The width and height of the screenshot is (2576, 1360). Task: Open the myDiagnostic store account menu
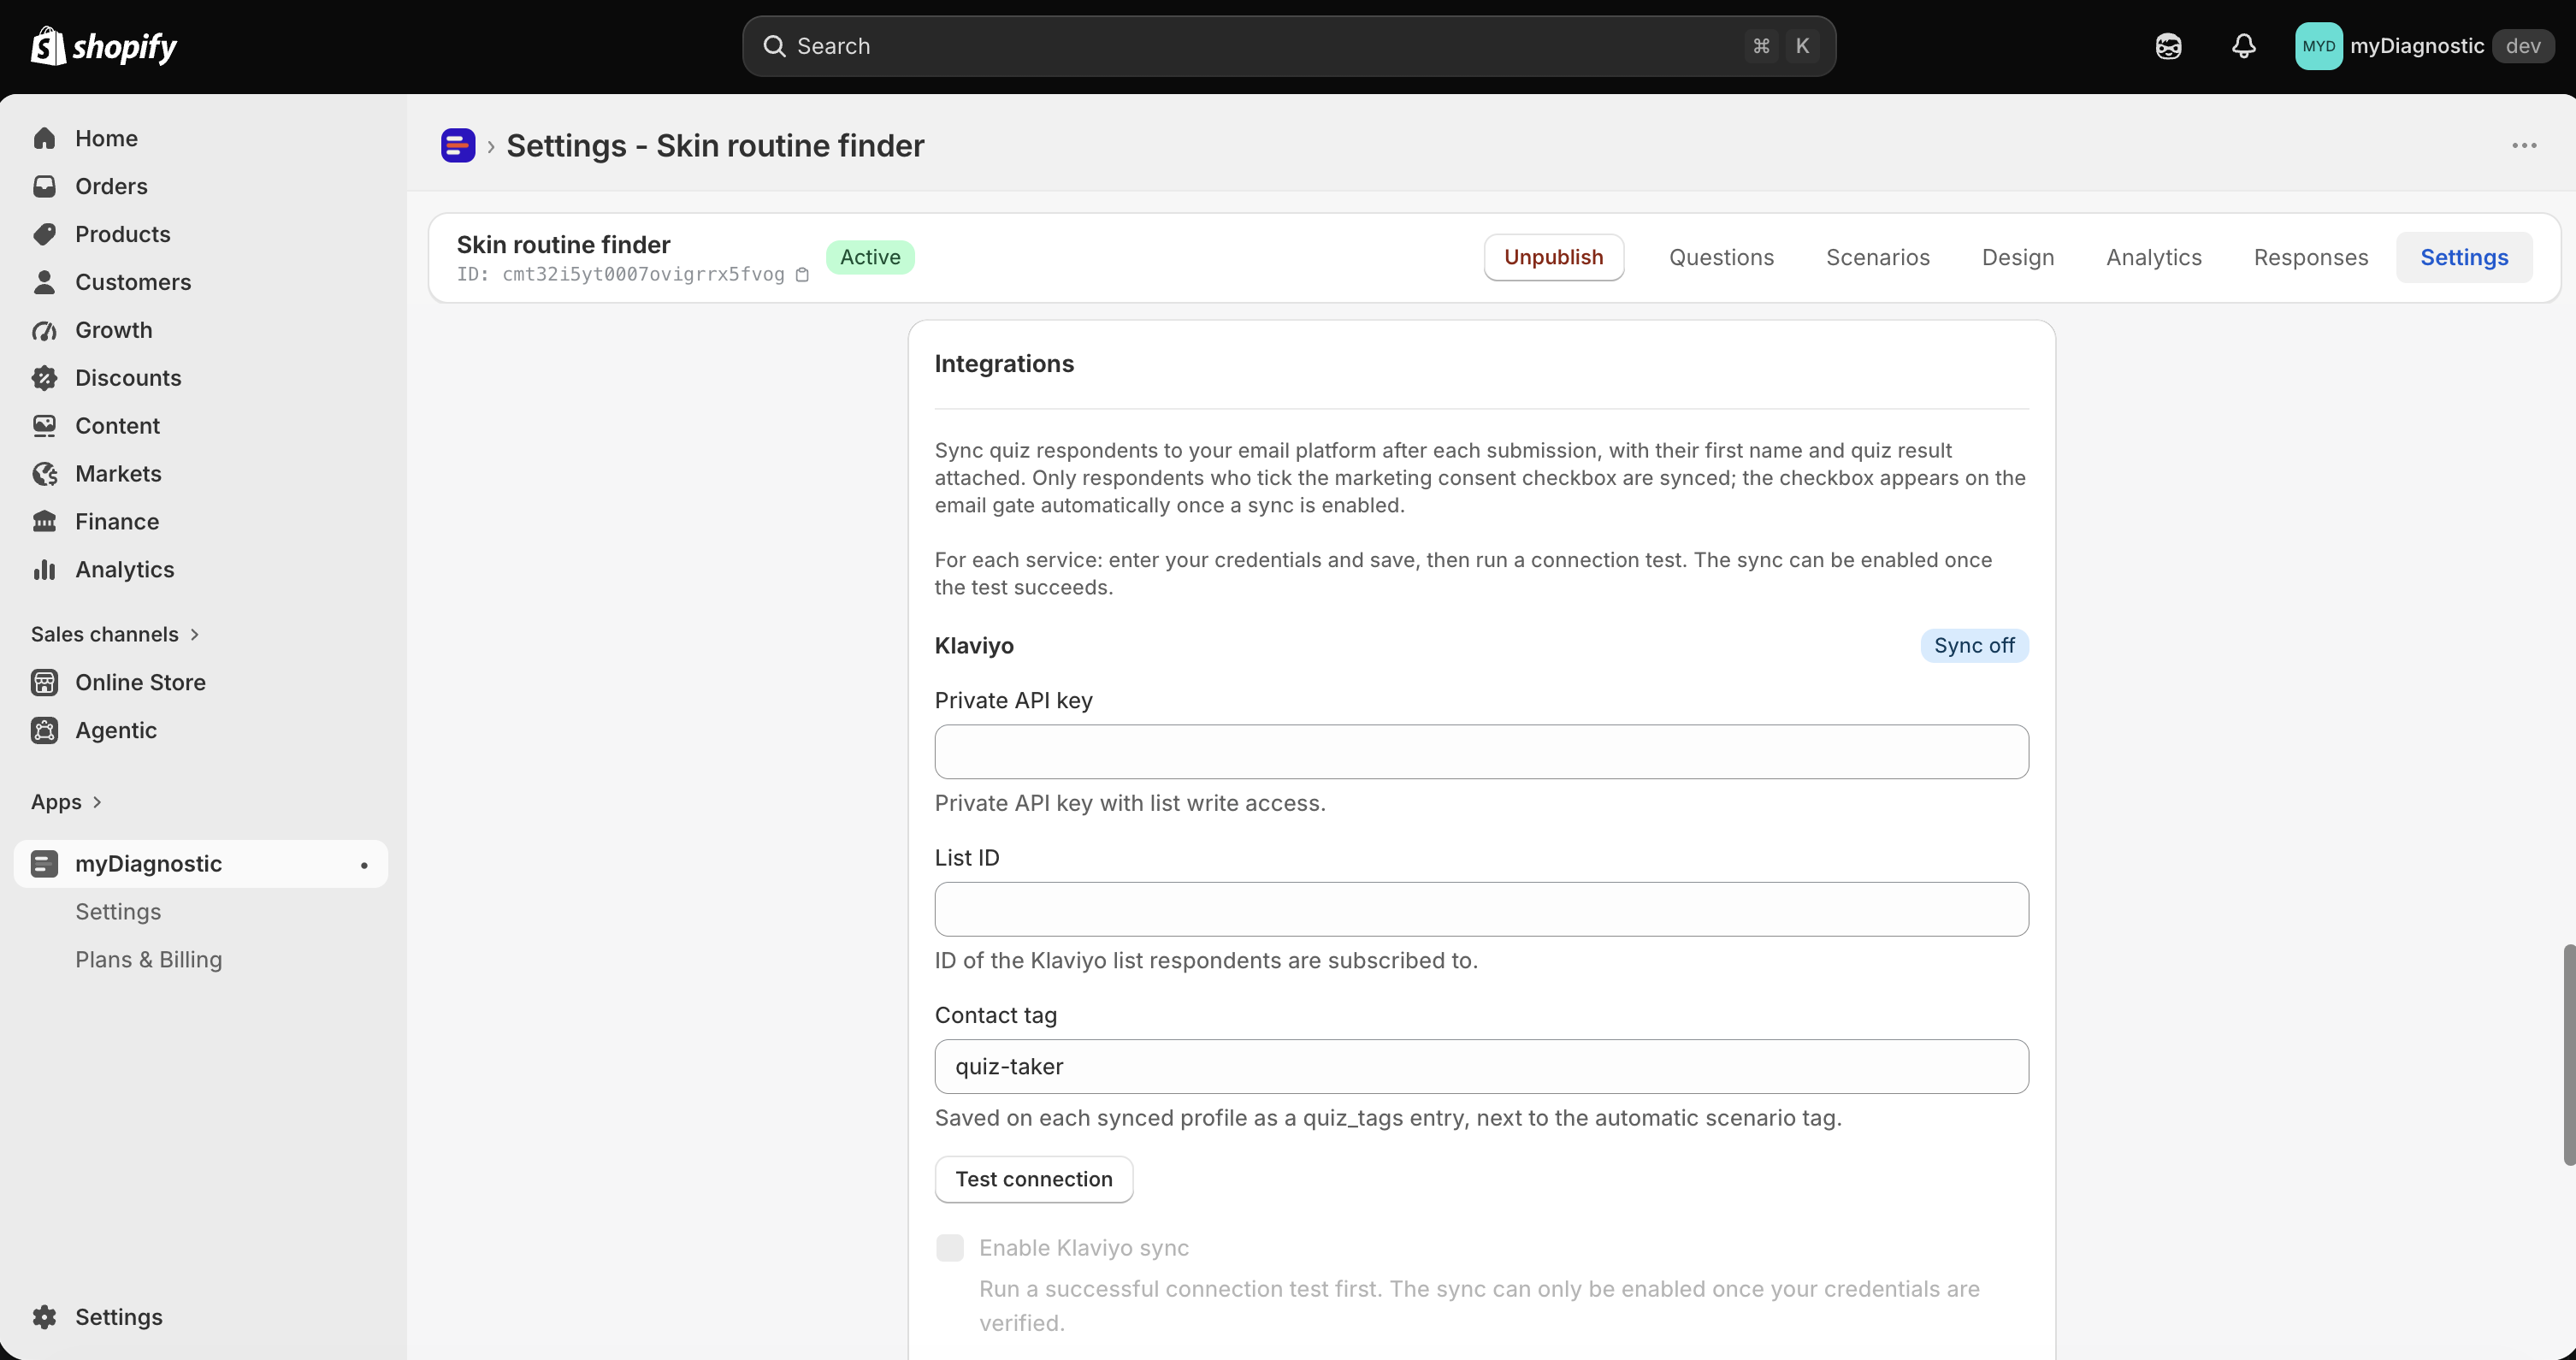2424,46
